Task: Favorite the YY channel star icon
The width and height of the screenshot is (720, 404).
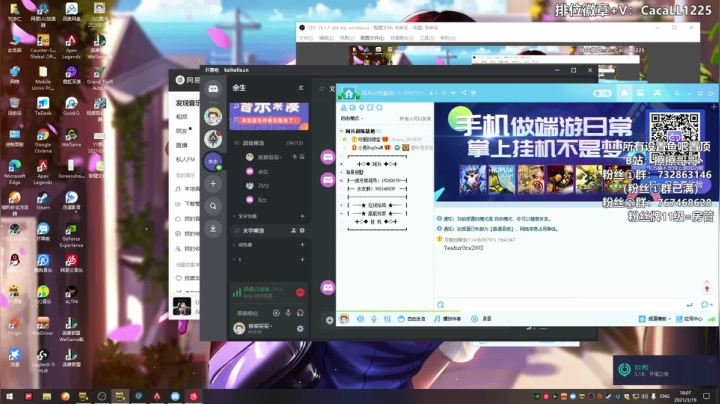Action: [444, 93]
